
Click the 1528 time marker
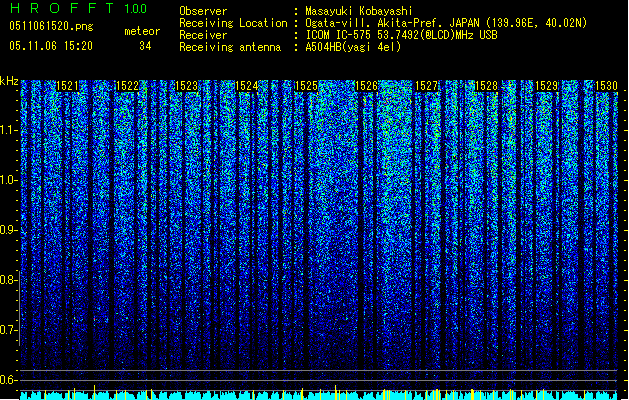486,86
